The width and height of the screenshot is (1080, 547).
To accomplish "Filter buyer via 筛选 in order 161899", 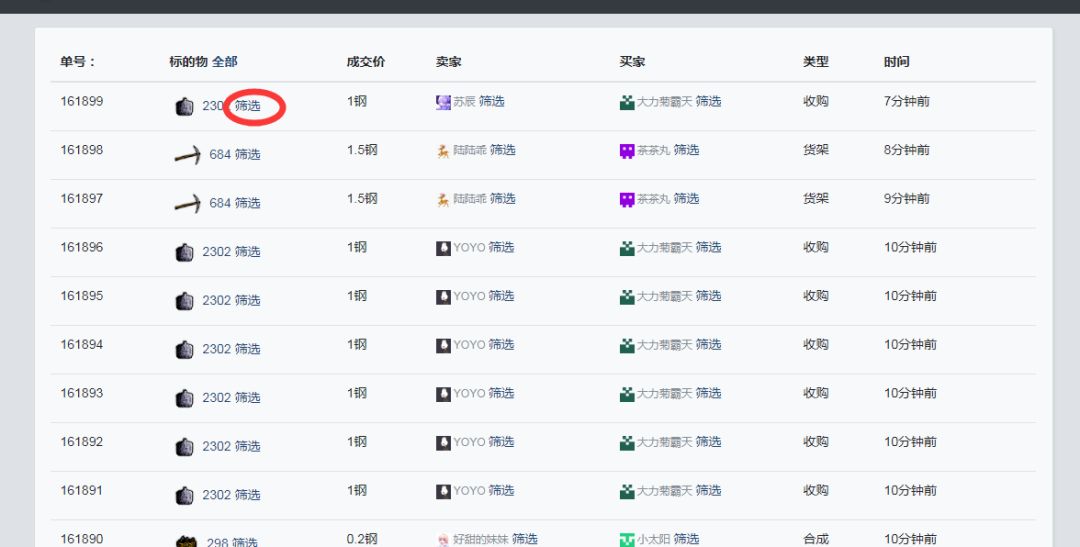I will [x=708, y=101].
